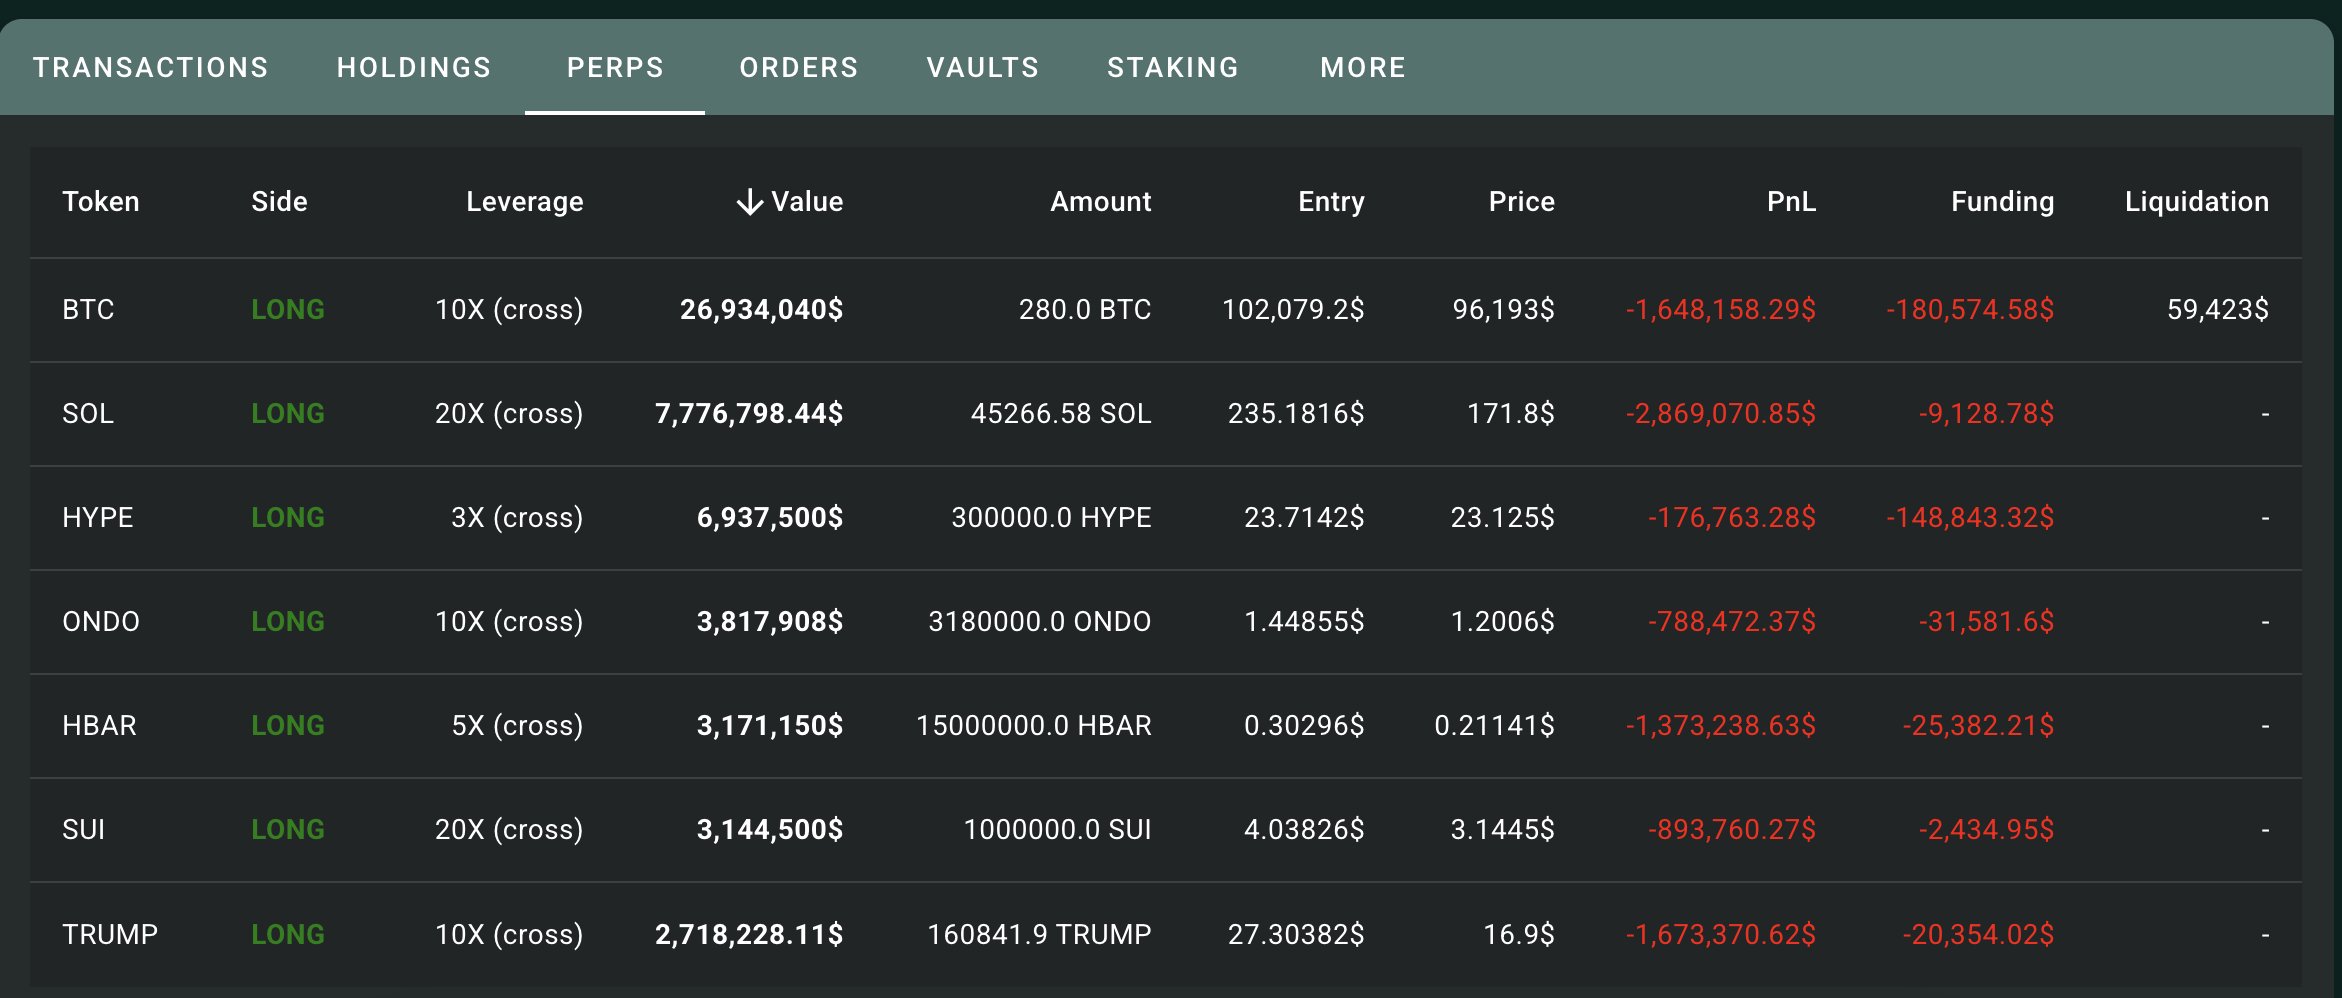Click the LONG label in BTC row
The image size is (2342, 998).
point(288,310)
